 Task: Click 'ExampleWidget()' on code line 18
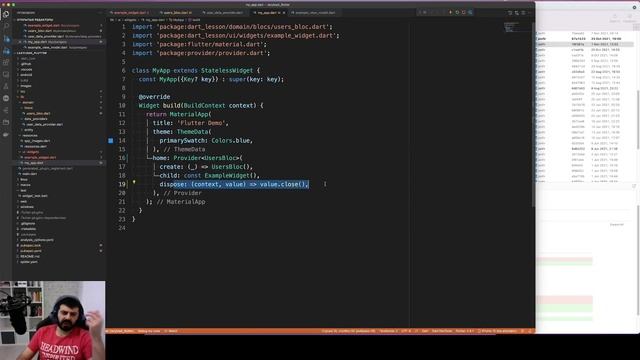point(231,176)
